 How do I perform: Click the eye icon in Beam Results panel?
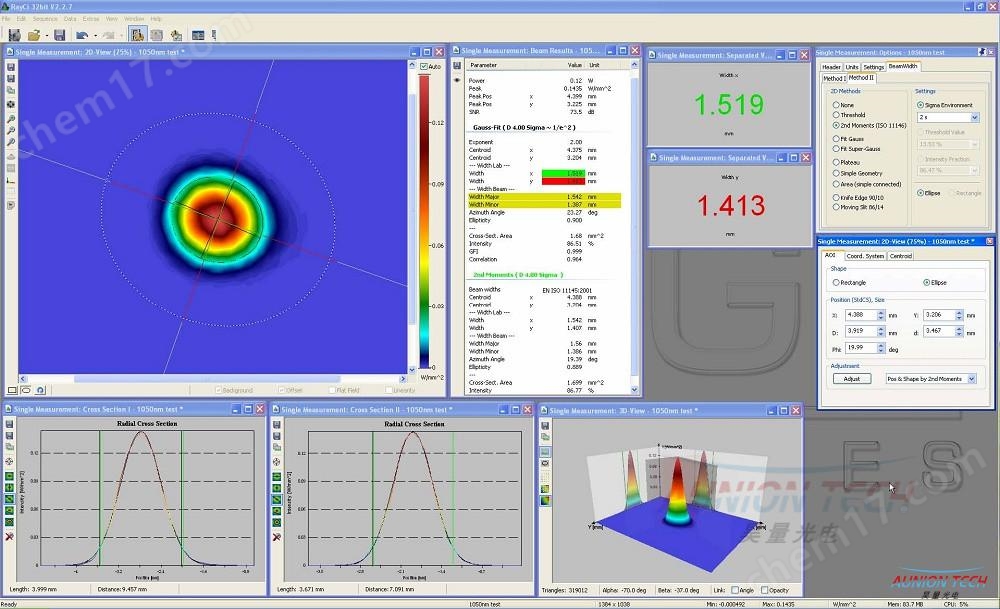(457, 79)
